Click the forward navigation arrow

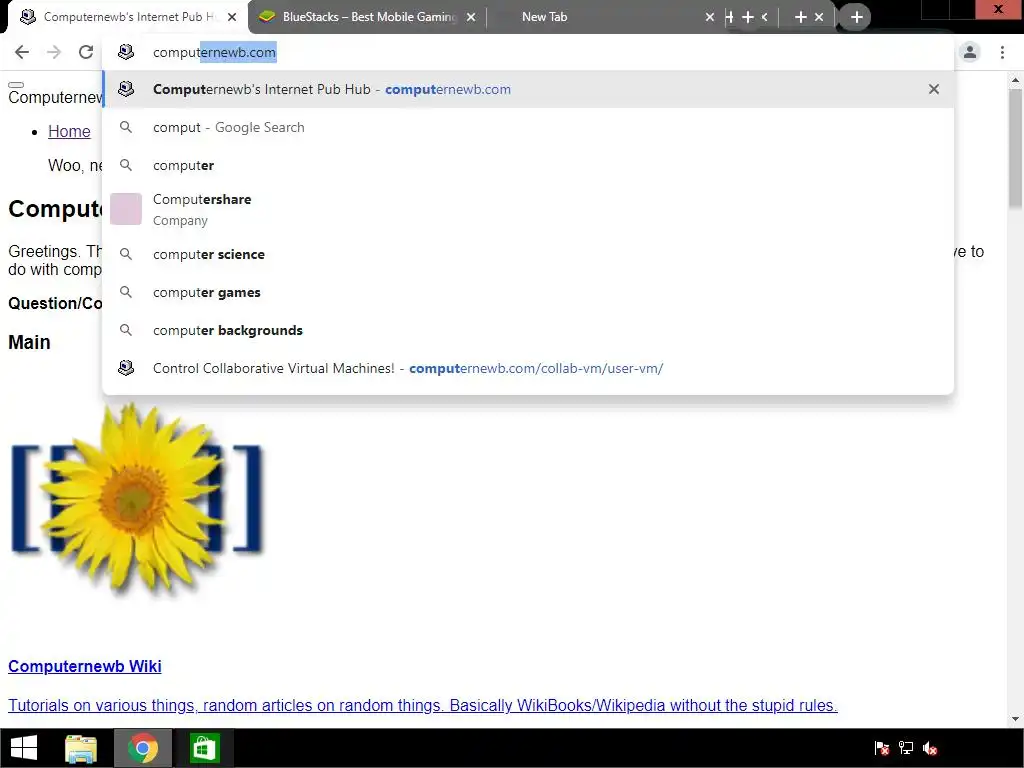(54, 52)
